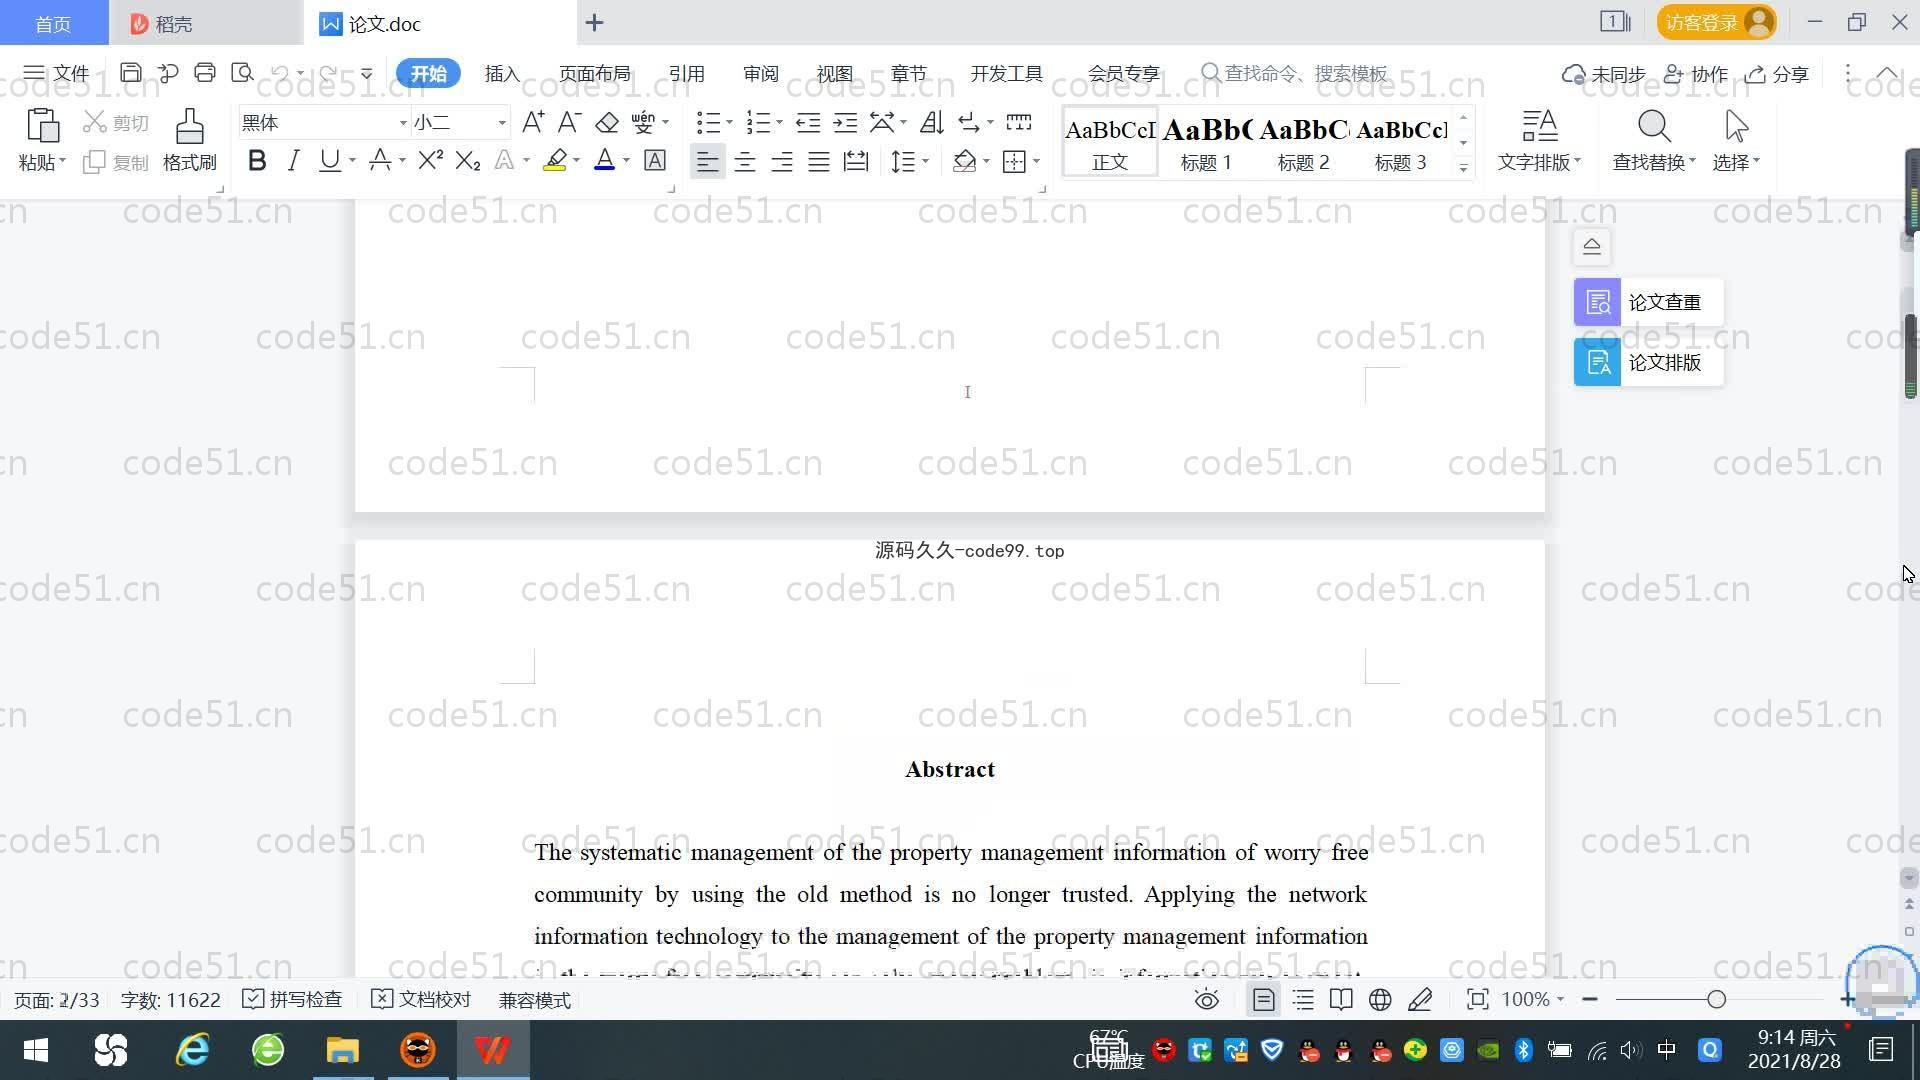Screen dimensions: 1920x1080
Task: Click the Windows Start button
Action: [x=35, y=1050]
